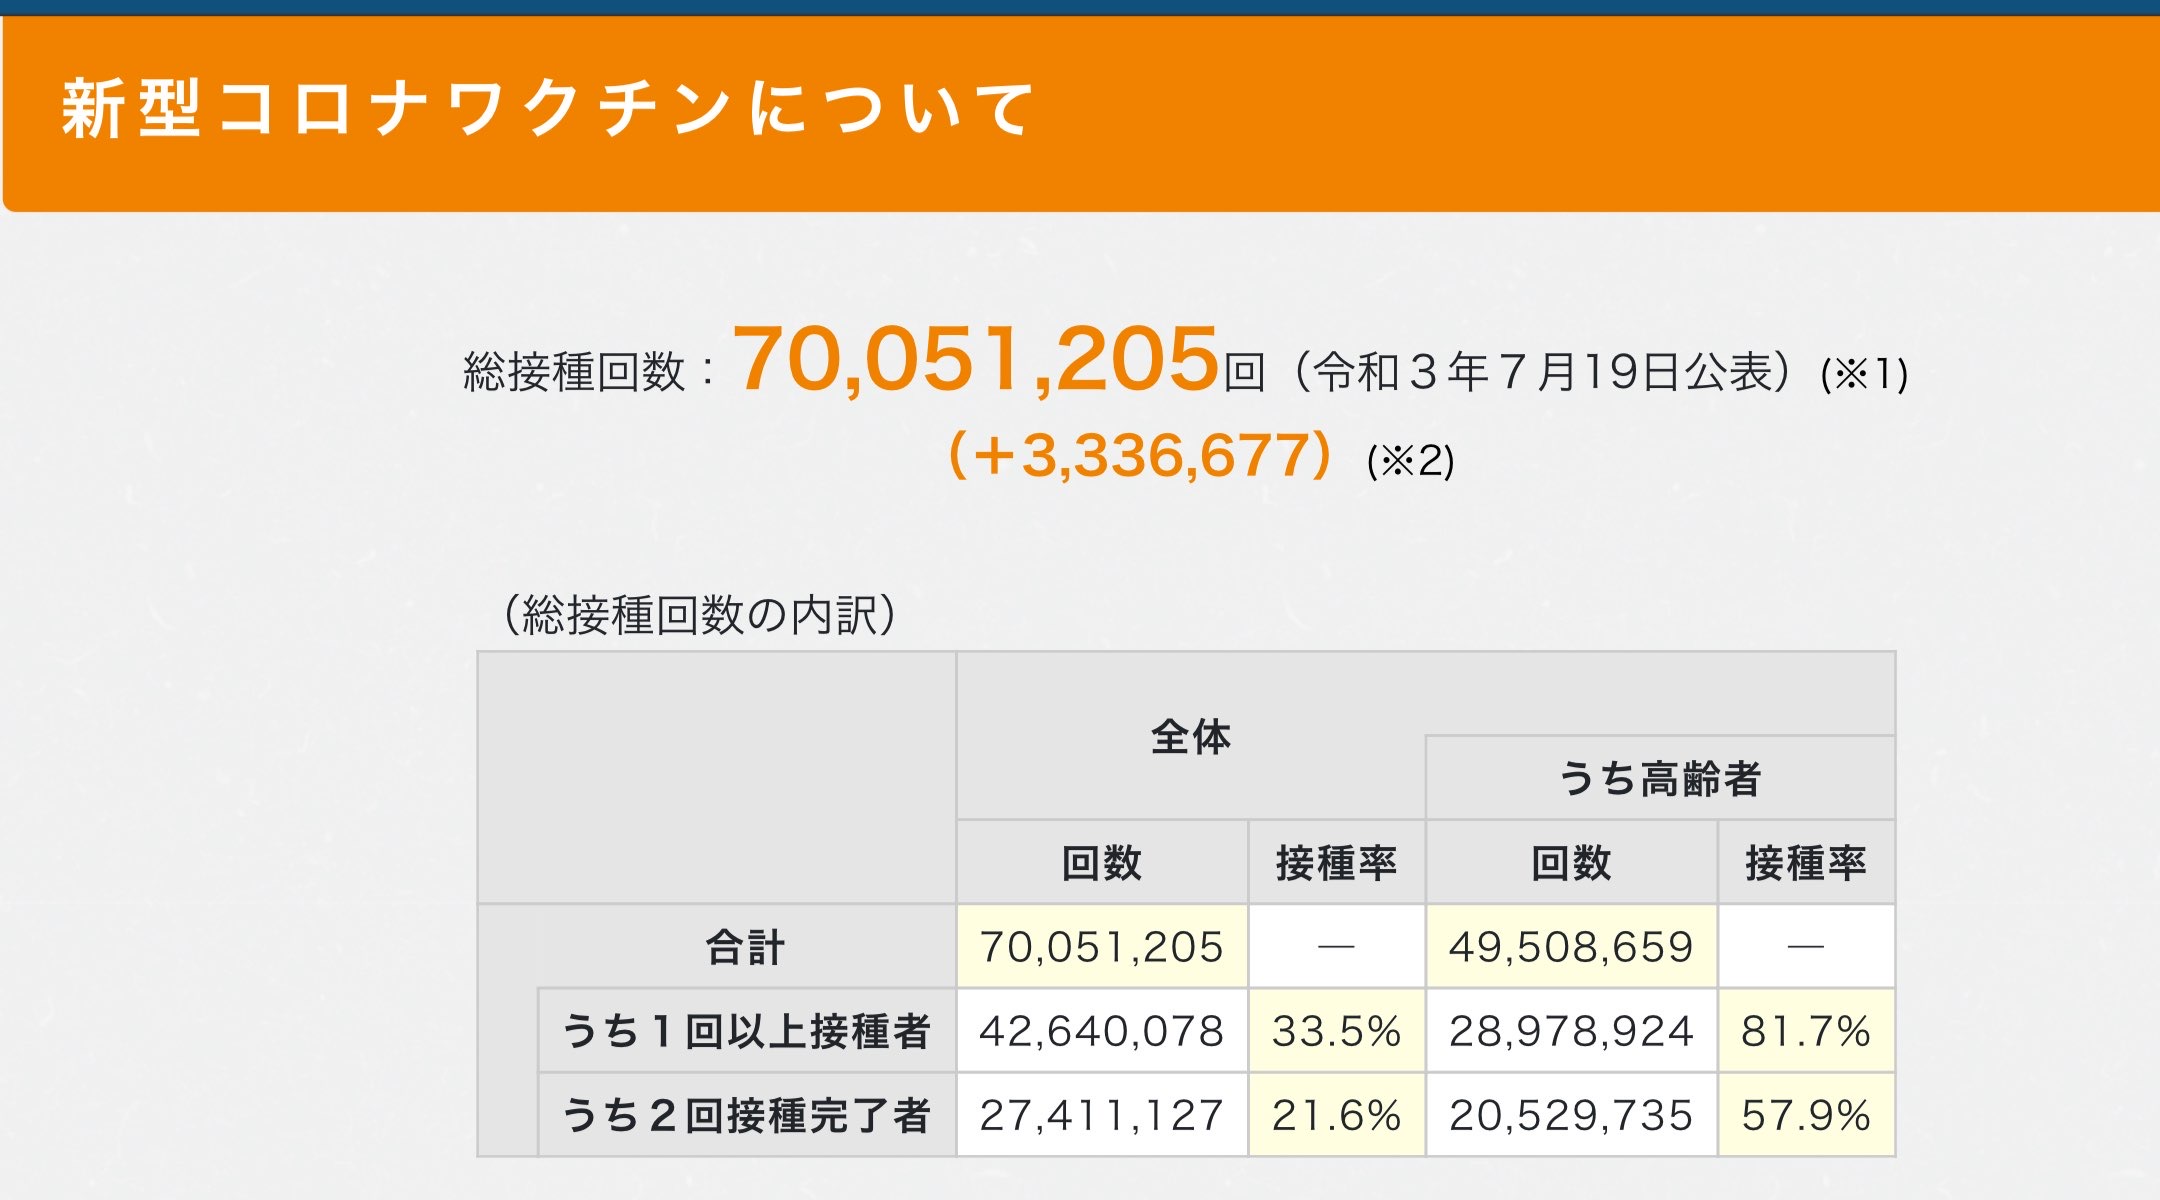
Task: Click the 81.7% elderly rate cell
Action: pyautogui.click(x=1805, y=1031)
